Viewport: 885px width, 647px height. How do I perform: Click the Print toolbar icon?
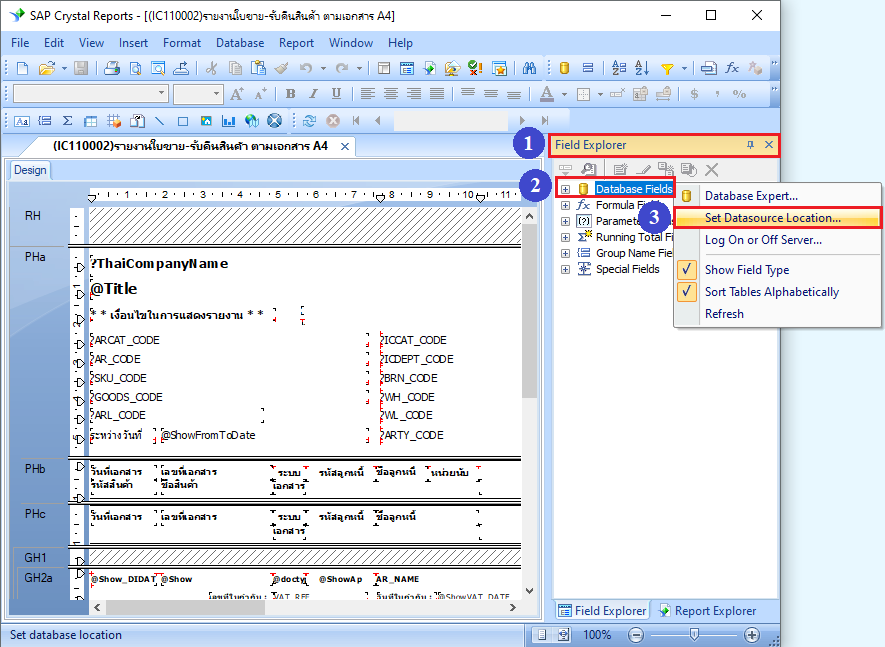(x=113, y=68)
